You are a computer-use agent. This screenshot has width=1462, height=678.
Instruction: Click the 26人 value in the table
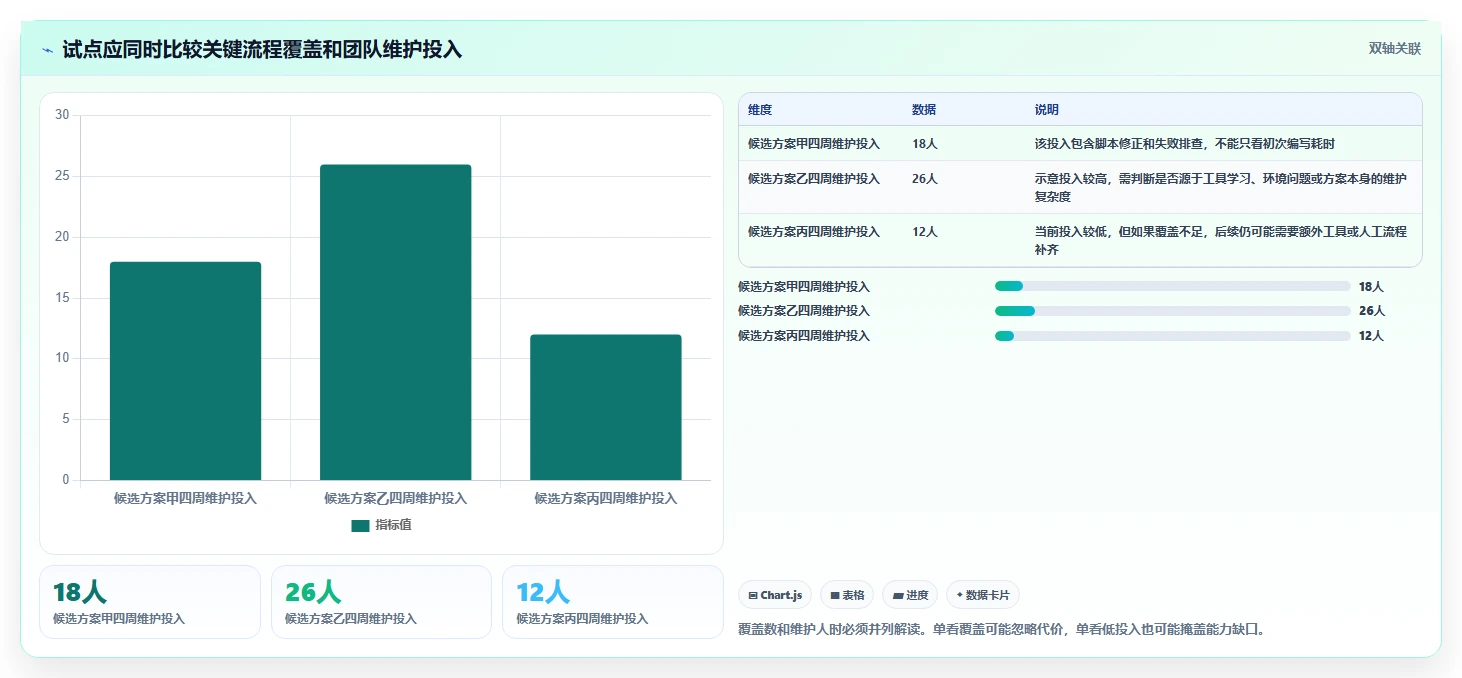(x=925, y=179)
